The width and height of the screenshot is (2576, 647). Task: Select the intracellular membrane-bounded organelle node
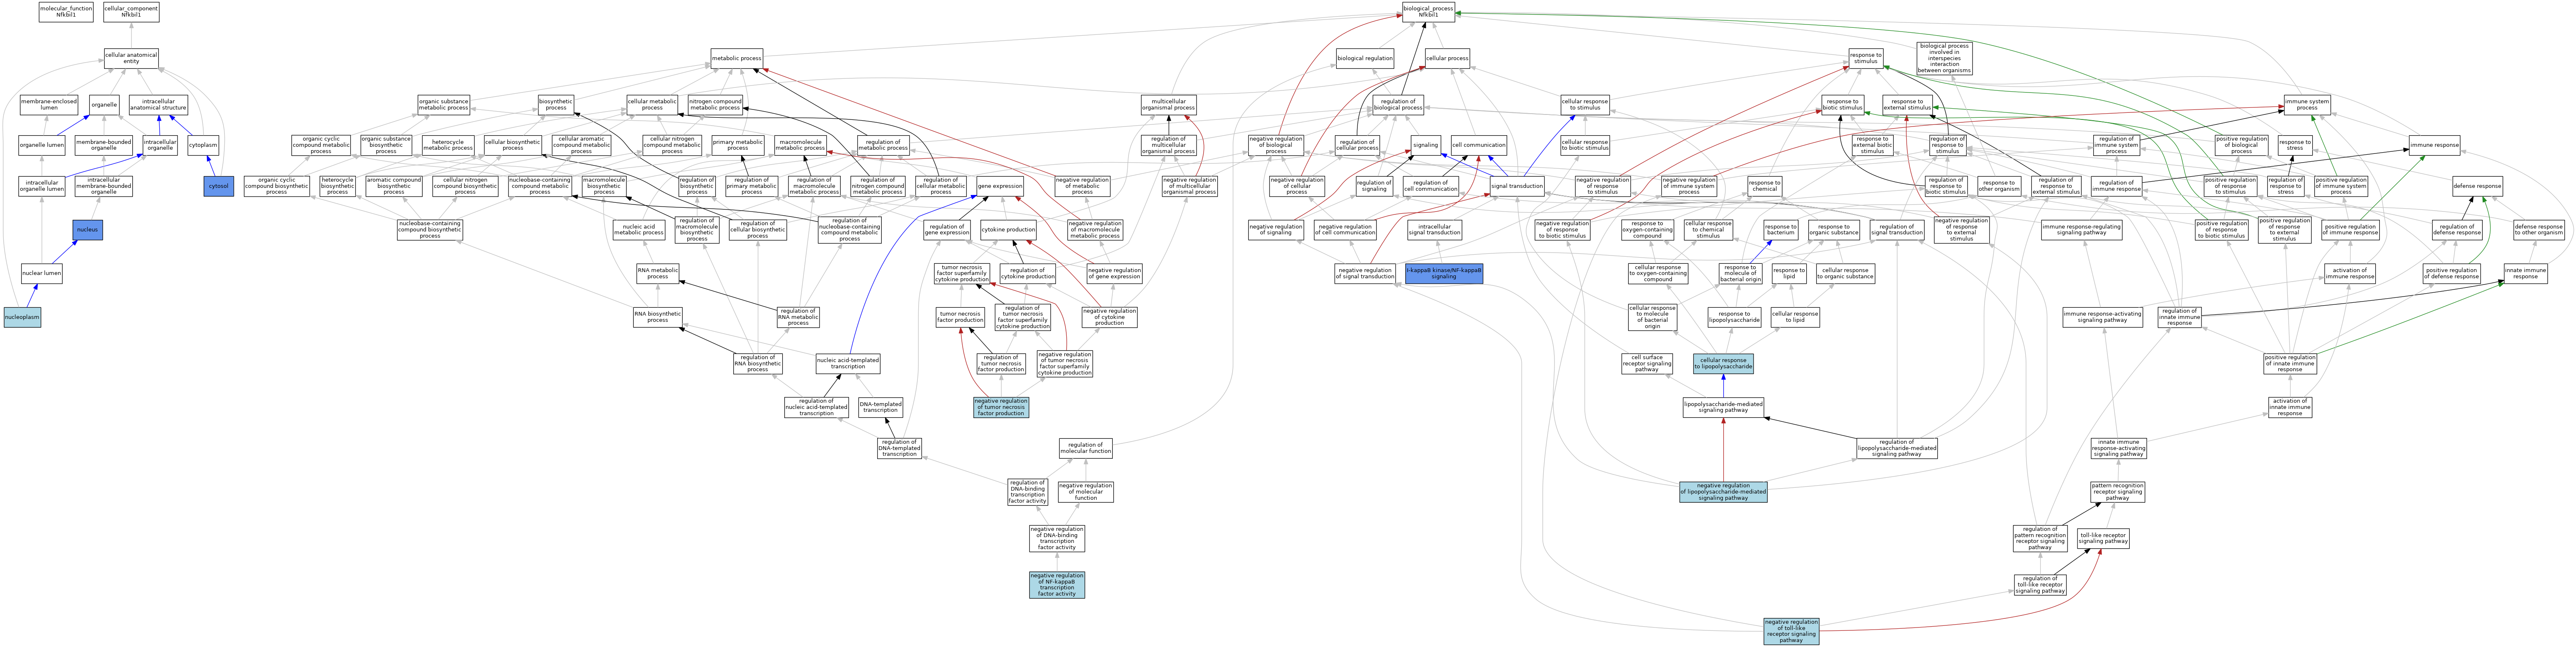coord(104,186)
